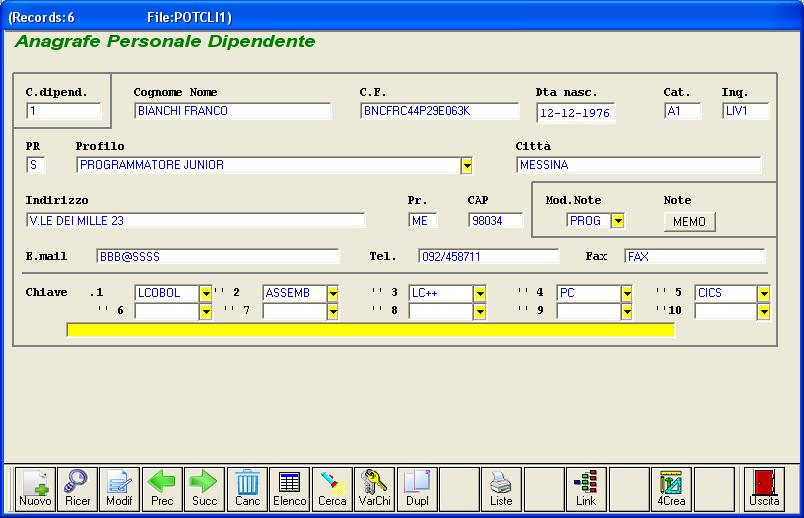The image size is (804, 518).
Task: Click the Anagrafe Personale Dipendente heading
Action: pyautogui.click(x=165, y=42)
